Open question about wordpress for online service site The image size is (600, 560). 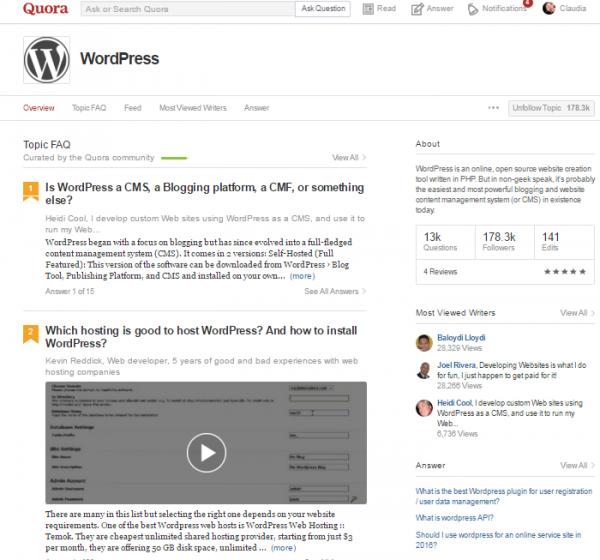tap(498, 540)
